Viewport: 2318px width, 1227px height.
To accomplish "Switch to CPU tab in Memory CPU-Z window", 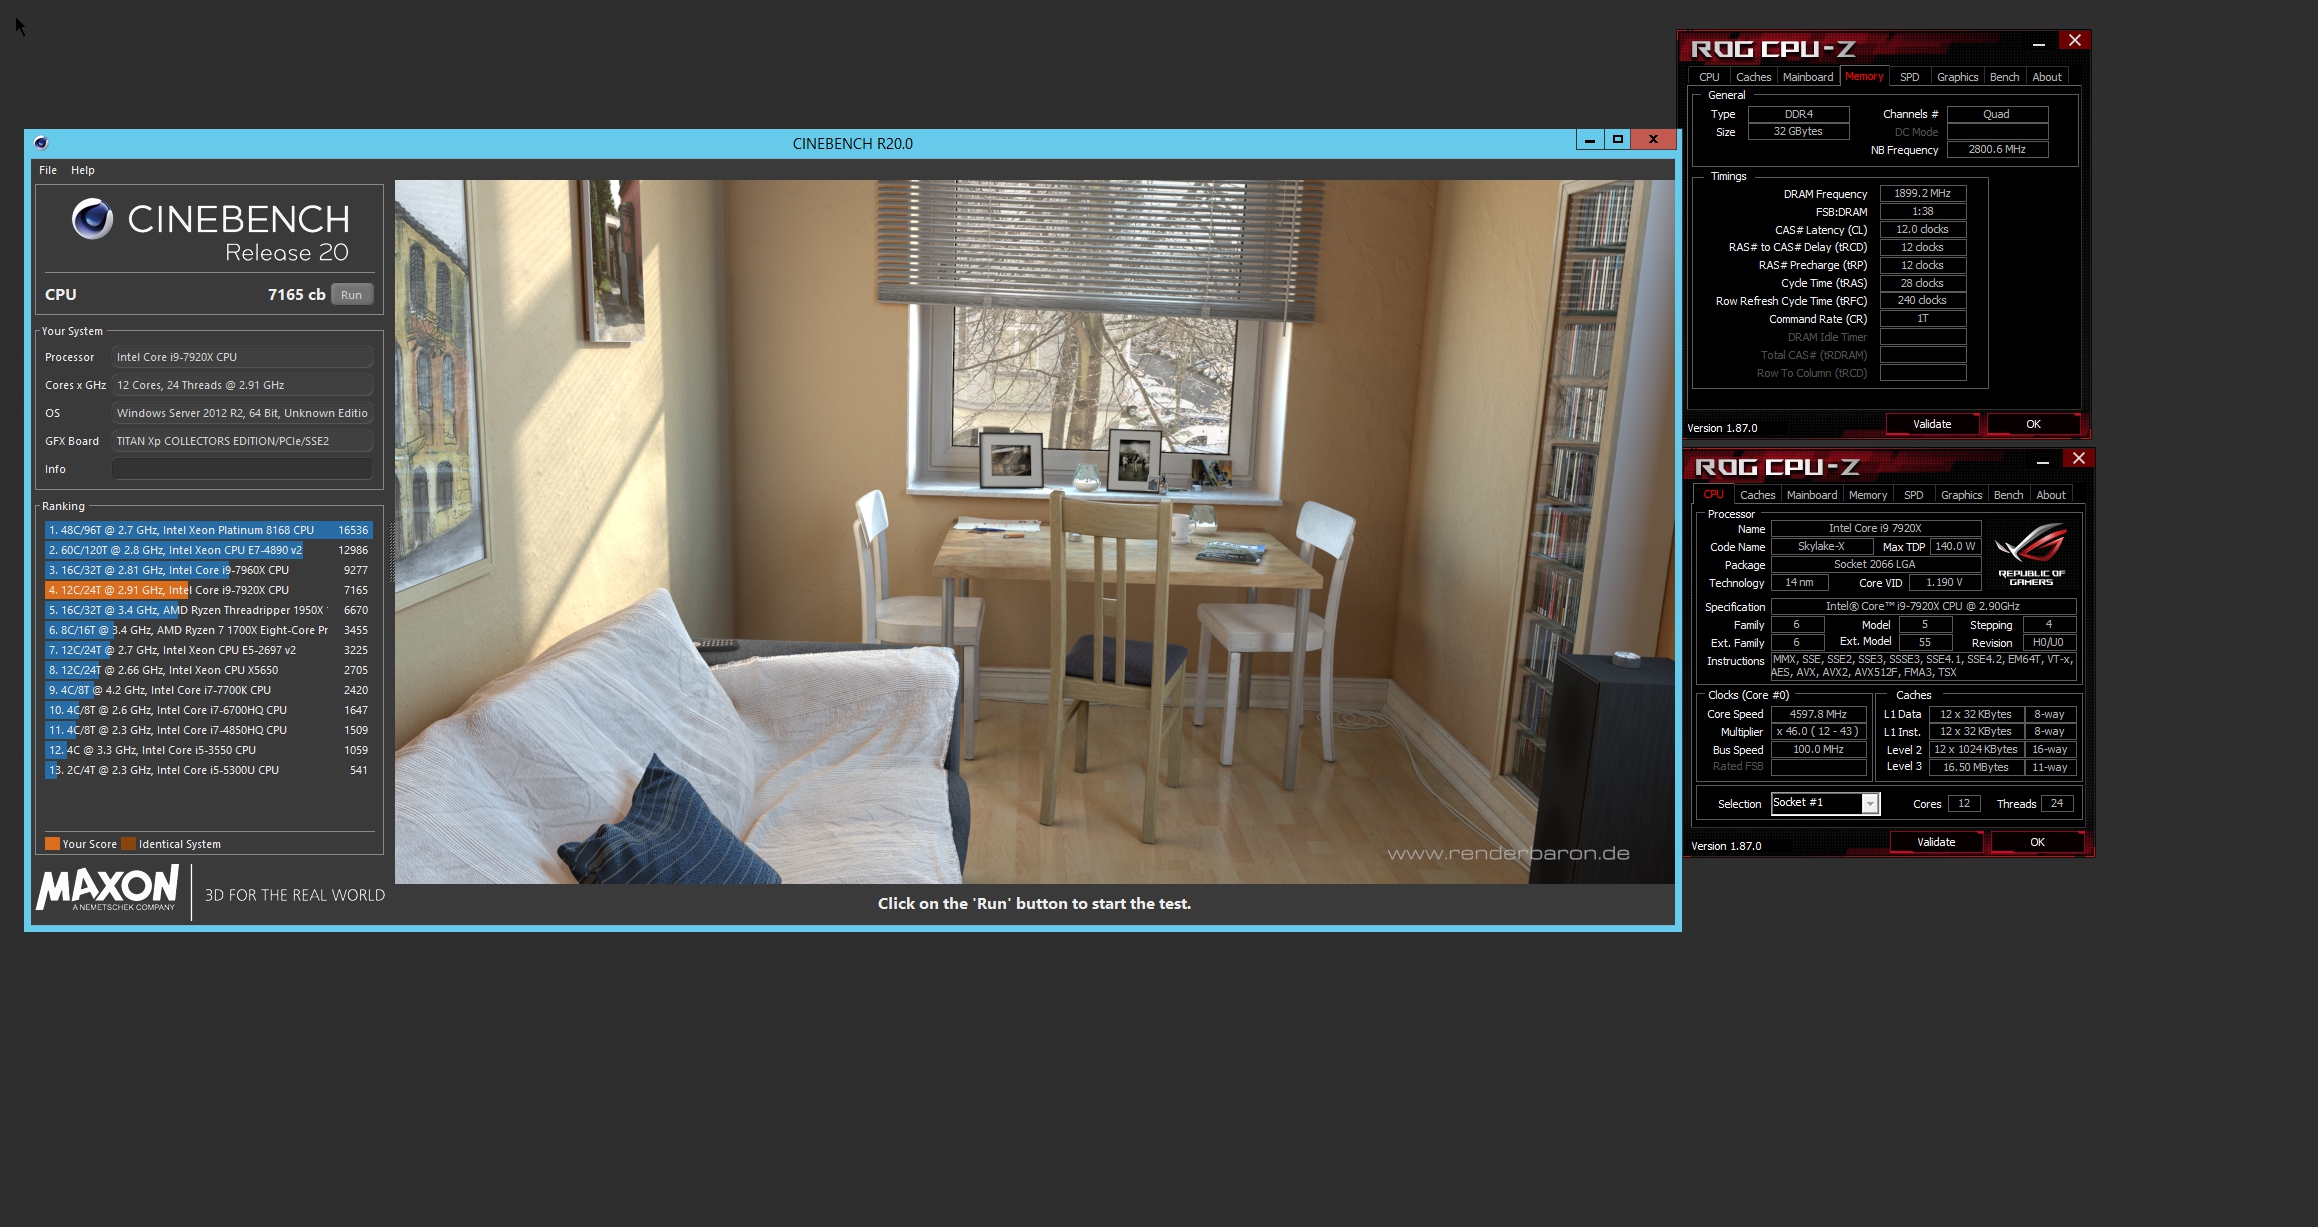I will tap(1709, 77).
